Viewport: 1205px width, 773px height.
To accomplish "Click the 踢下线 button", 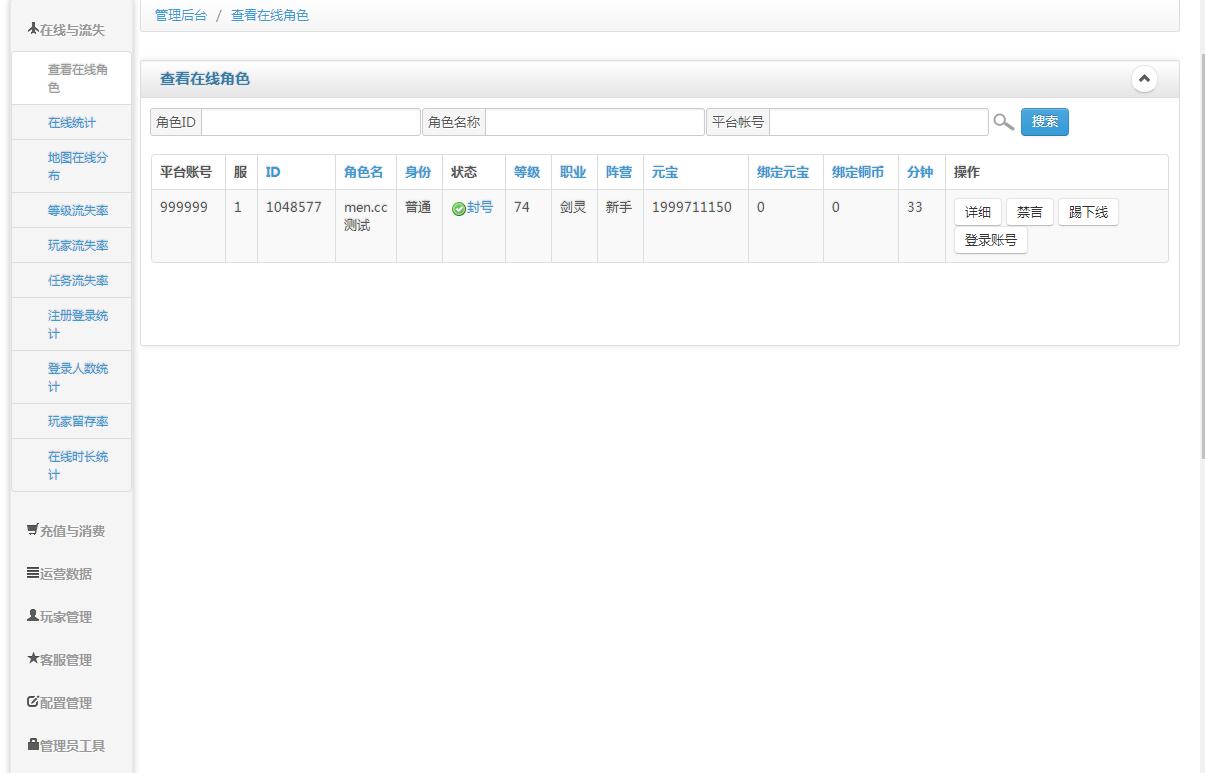I will coord(1088,212).
